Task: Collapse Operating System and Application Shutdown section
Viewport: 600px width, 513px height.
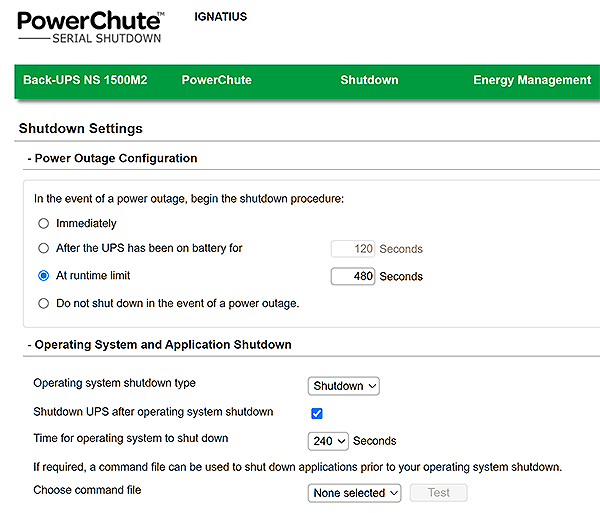Action: coord(159,345)
